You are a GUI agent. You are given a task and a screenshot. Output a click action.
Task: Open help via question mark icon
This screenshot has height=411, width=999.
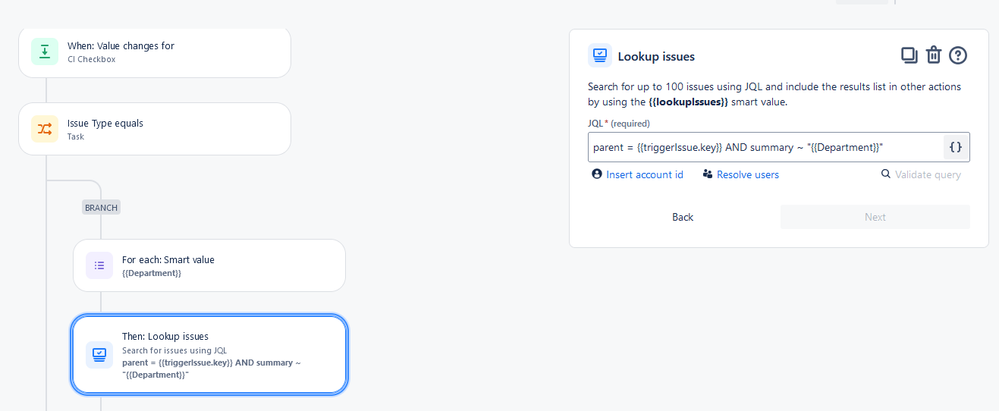(958, 55)
